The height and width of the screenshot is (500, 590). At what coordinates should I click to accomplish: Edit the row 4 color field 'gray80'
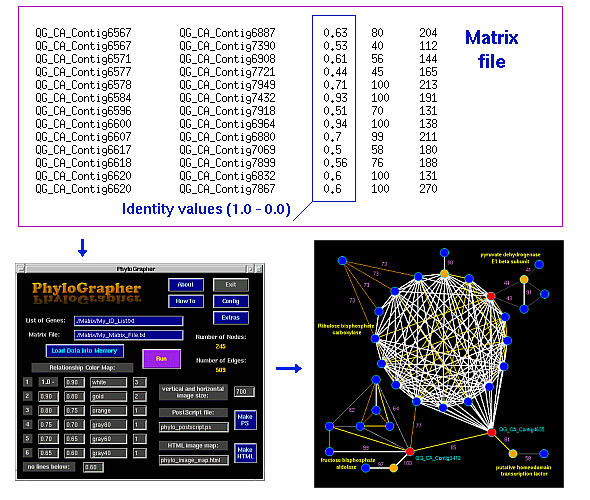[109, 425]
